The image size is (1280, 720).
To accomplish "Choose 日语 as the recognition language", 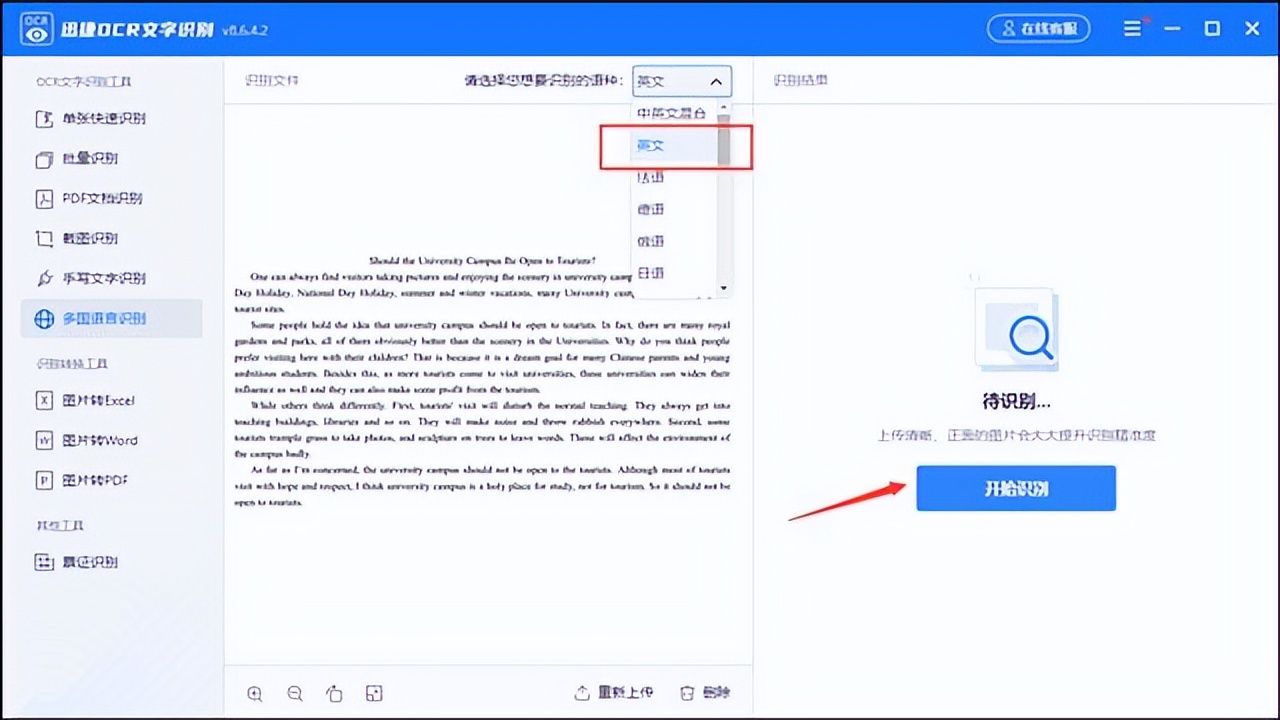I will 650,273.
